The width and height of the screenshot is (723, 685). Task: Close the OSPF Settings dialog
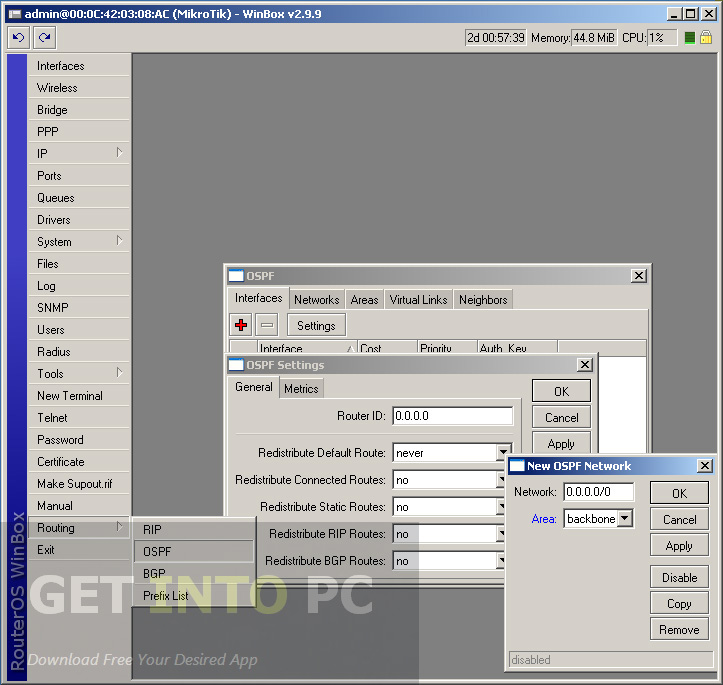[585, 365]
